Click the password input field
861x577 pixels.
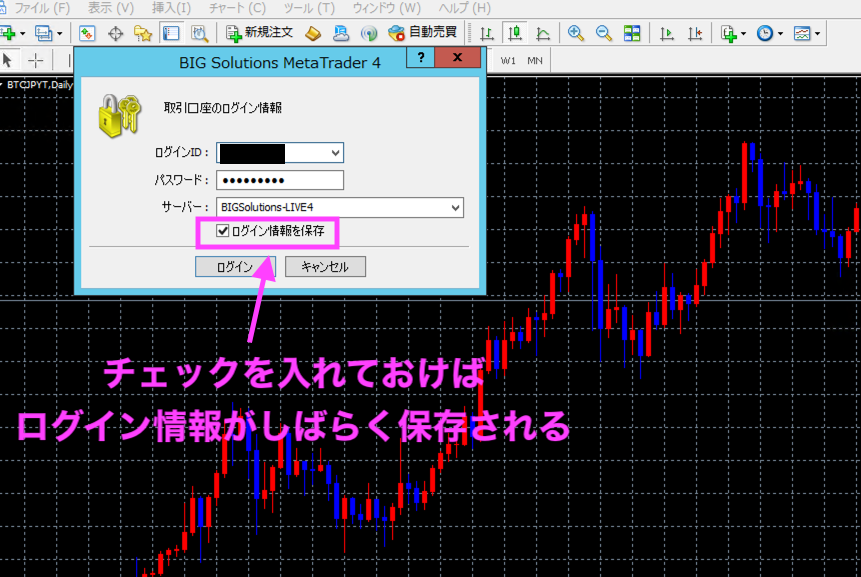(x=280, y=180)
